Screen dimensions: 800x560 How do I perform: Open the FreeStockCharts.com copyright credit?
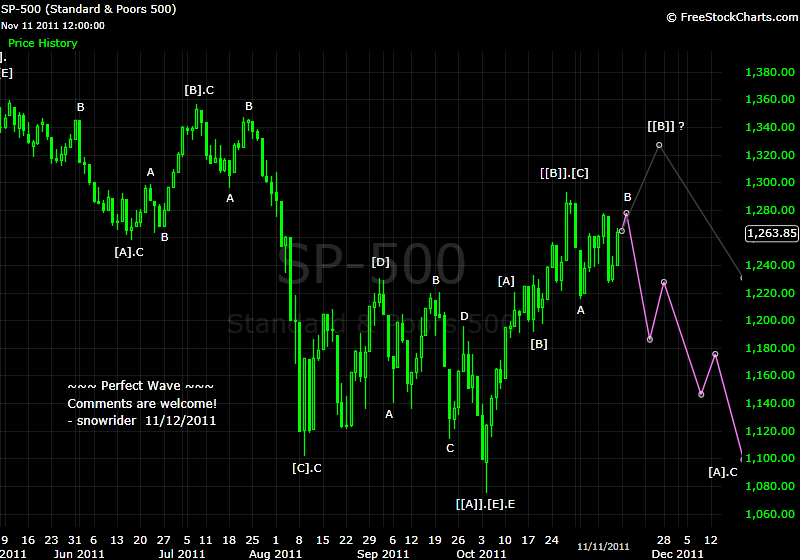click(x=732, y=17)
